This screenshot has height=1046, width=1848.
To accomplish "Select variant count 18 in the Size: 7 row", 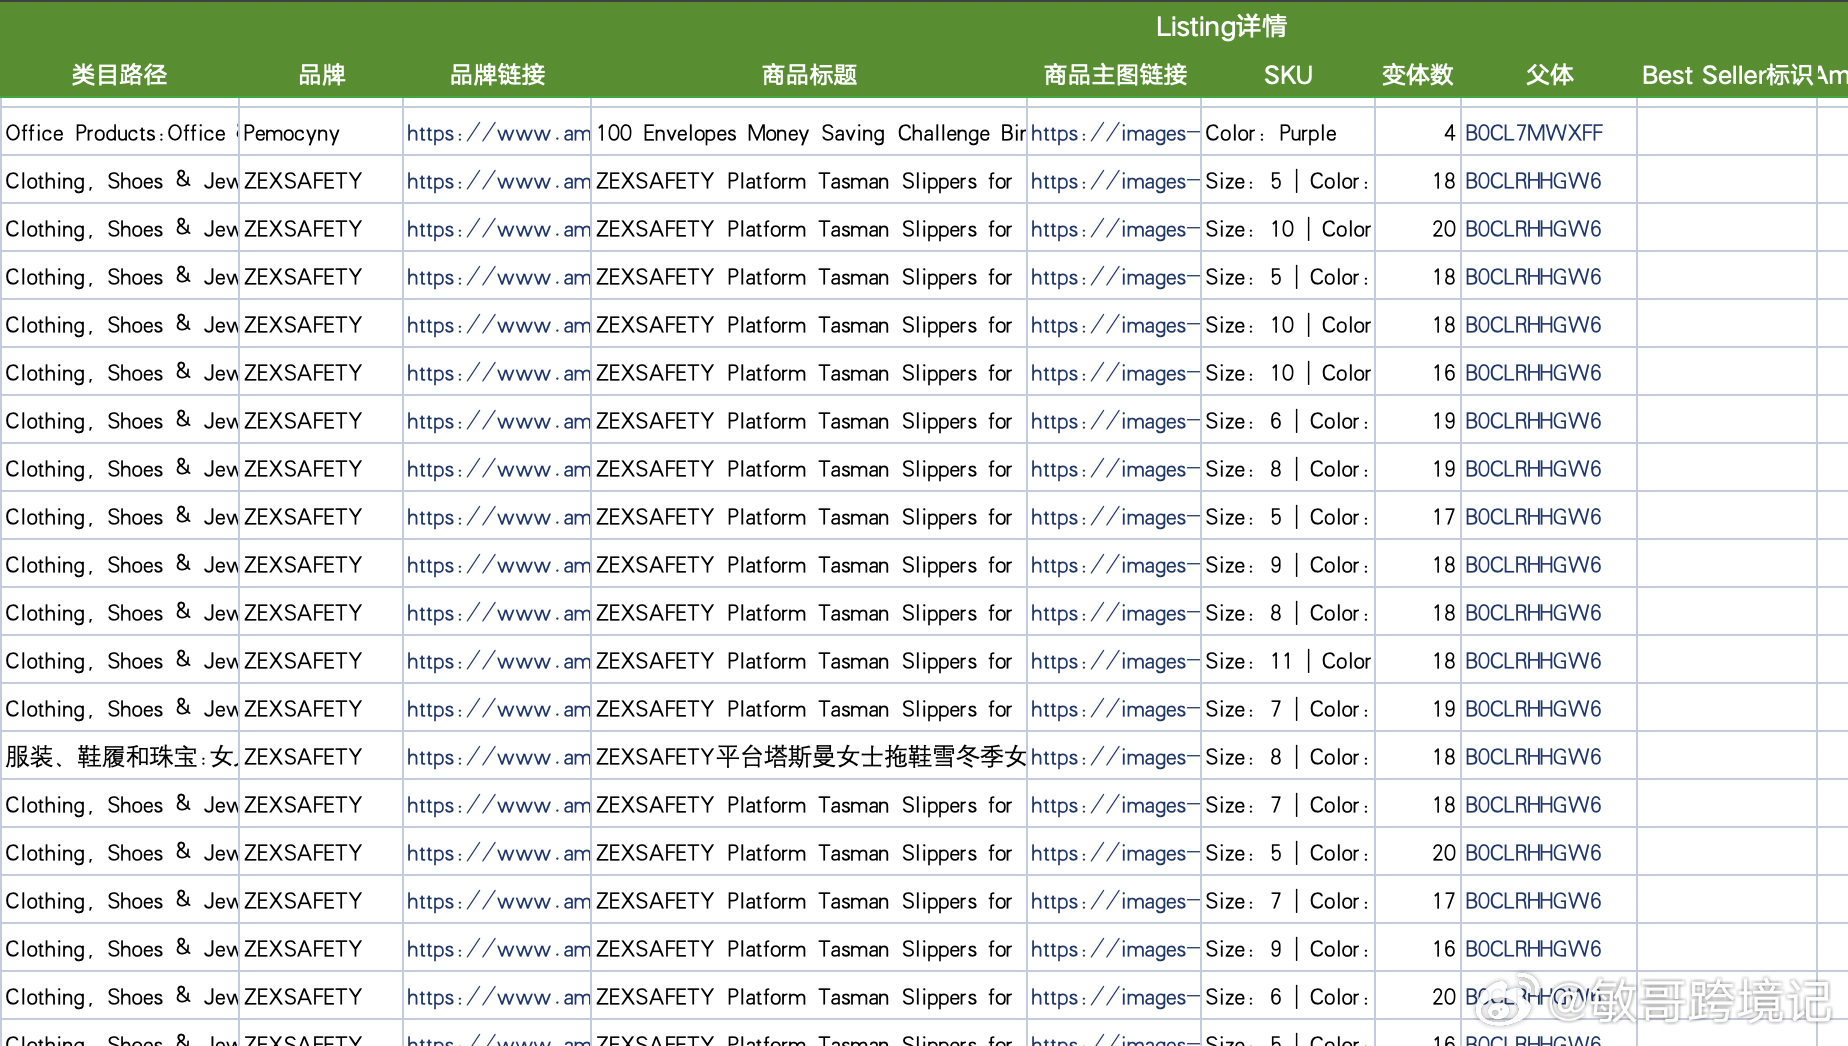I will (1417, 805).
